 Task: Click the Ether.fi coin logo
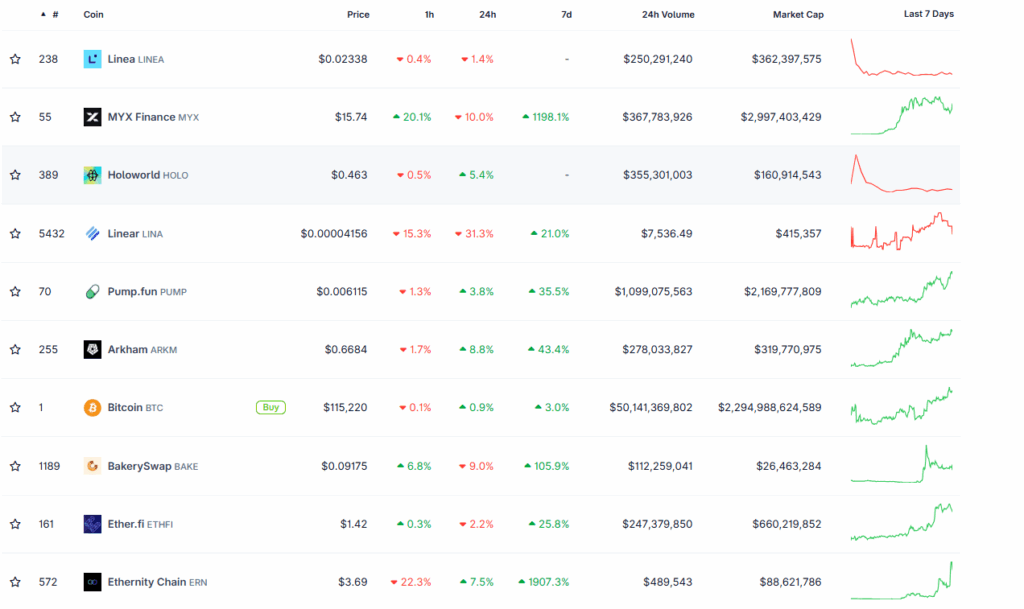click(x=92, y=524)
